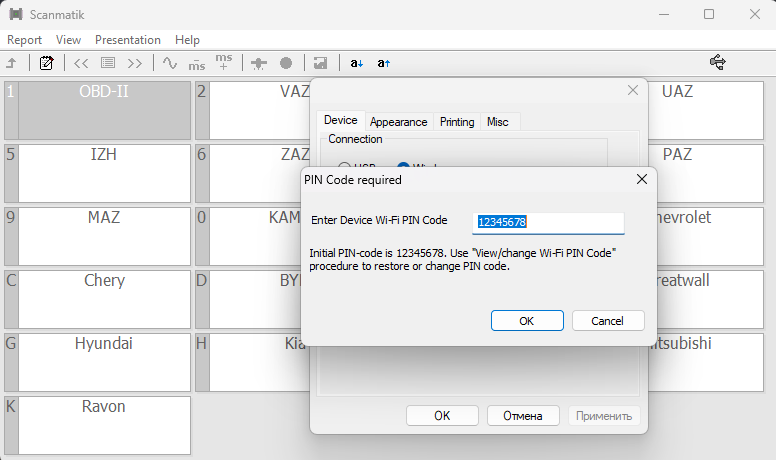
Task: Click the Device Wi-Fi PIN Code field
Action: tap(548, 222)
